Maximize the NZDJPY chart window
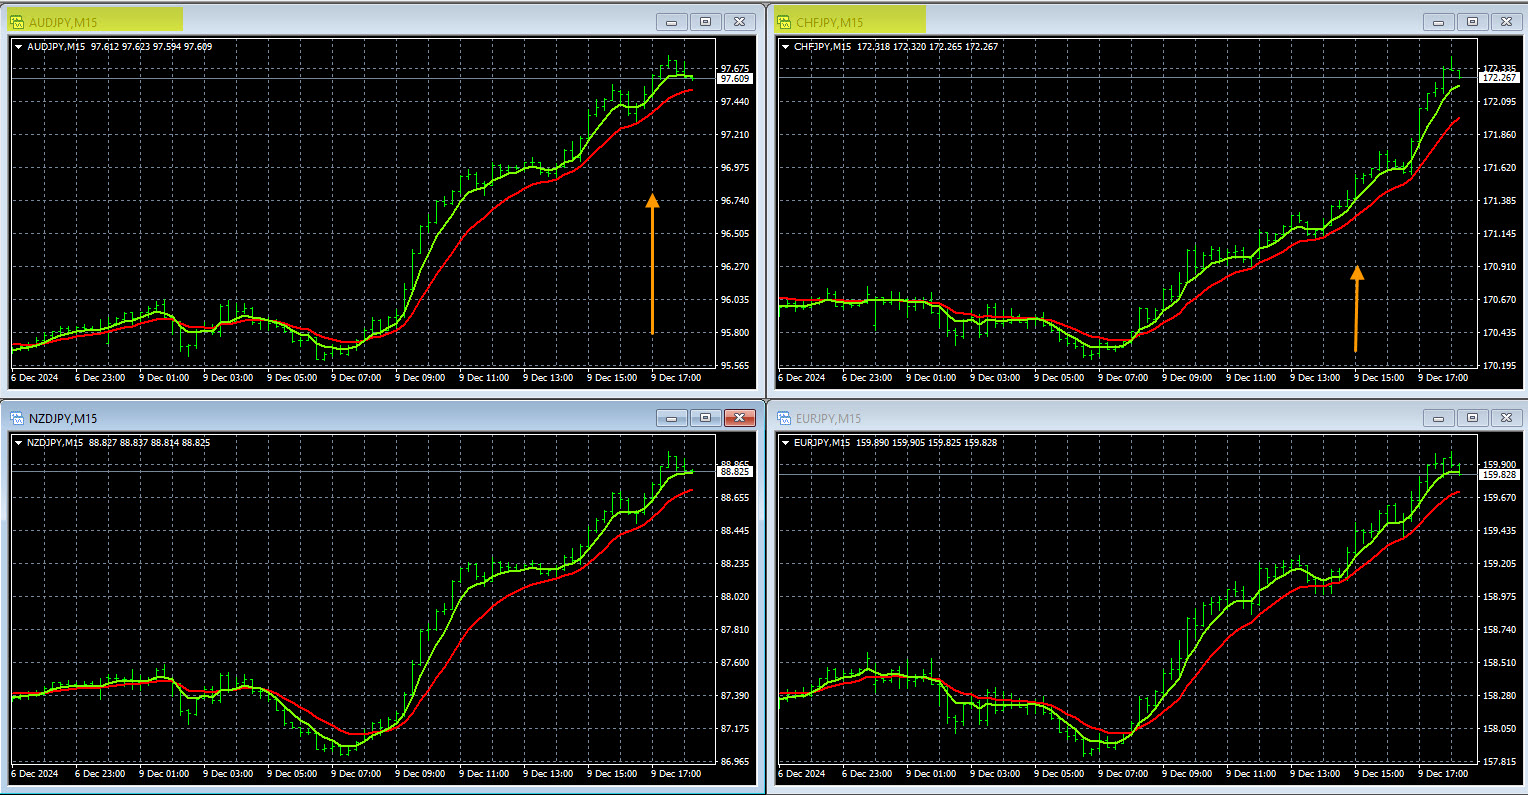The image size is (1528, 795). click(705, 418)
